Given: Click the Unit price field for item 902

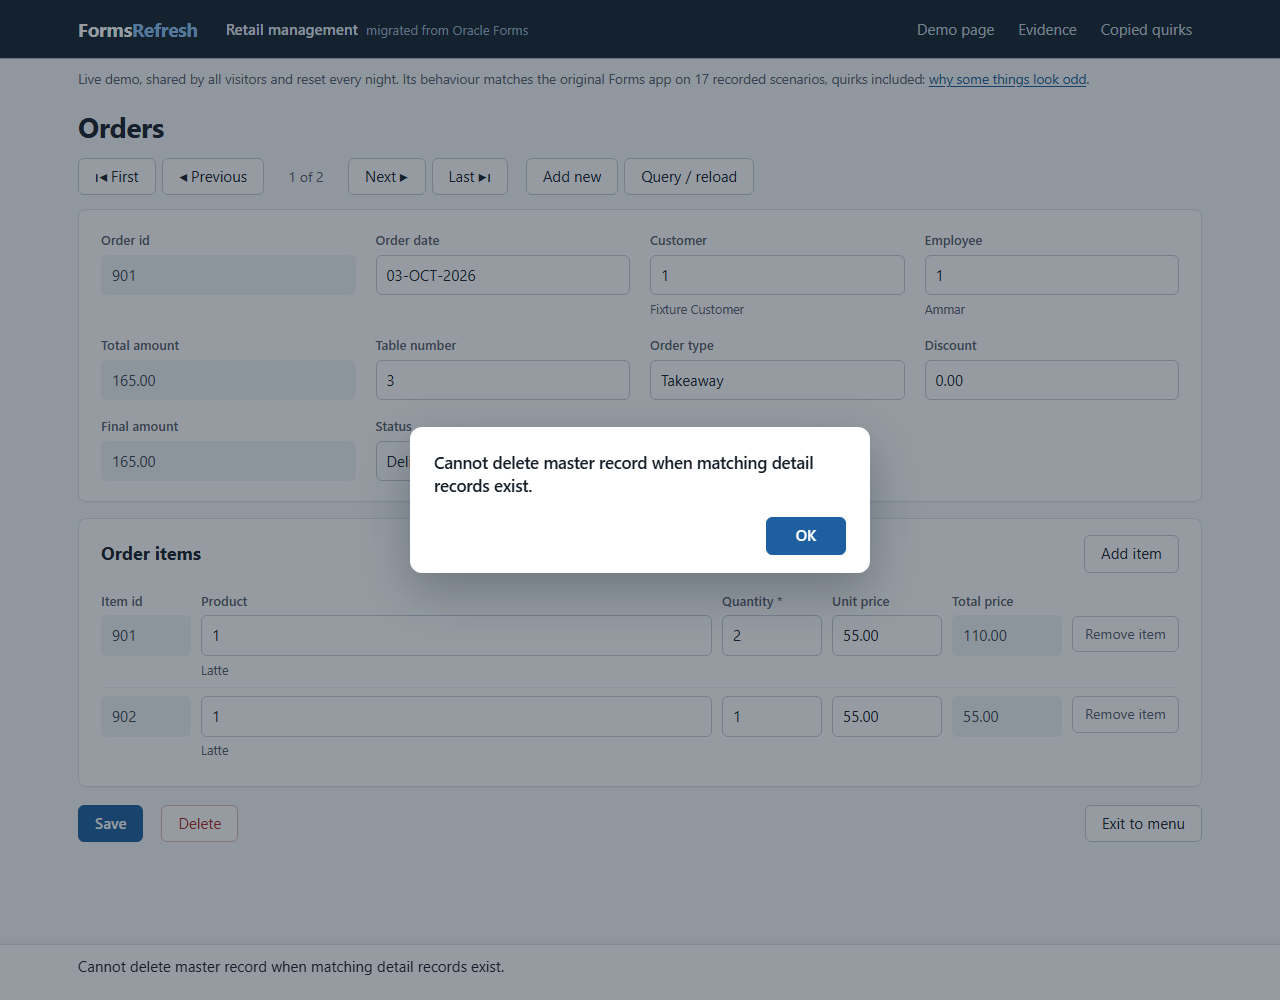Looking at the screenshot, I should click(x=887, y=716).
